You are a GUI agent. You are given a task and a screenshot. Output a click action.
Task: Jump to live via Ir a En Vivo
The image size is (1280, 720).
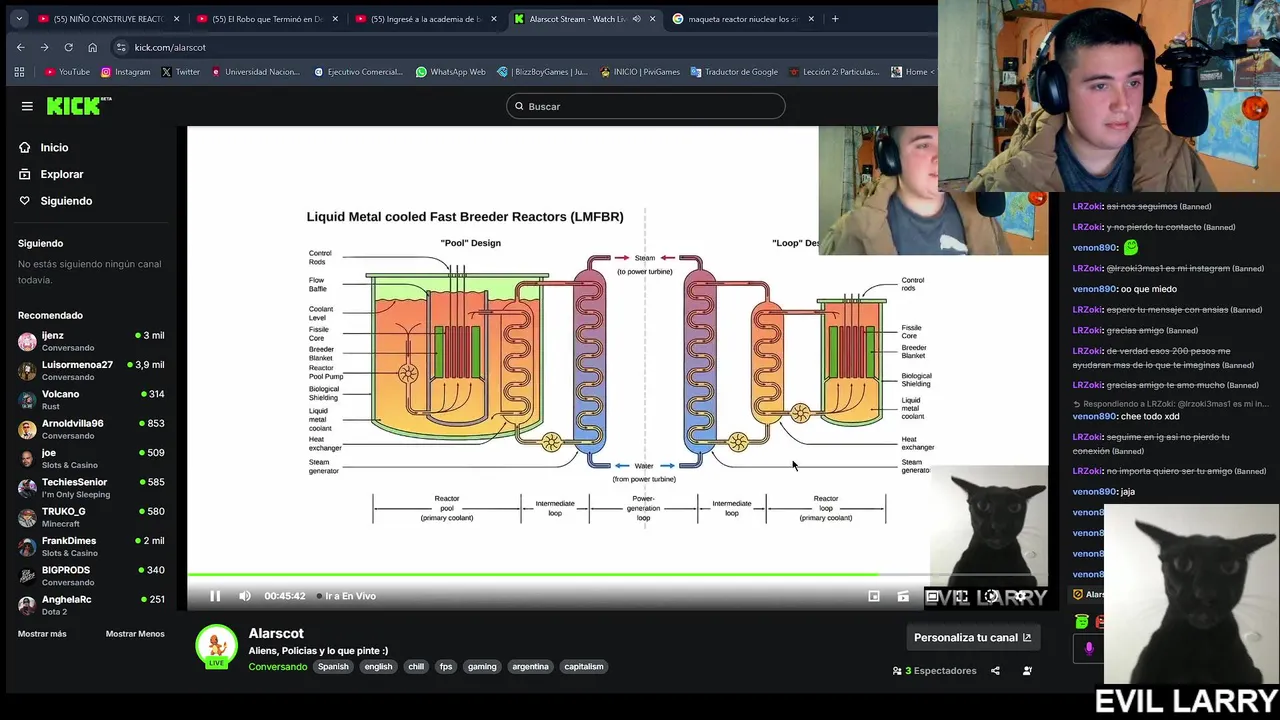347,596
